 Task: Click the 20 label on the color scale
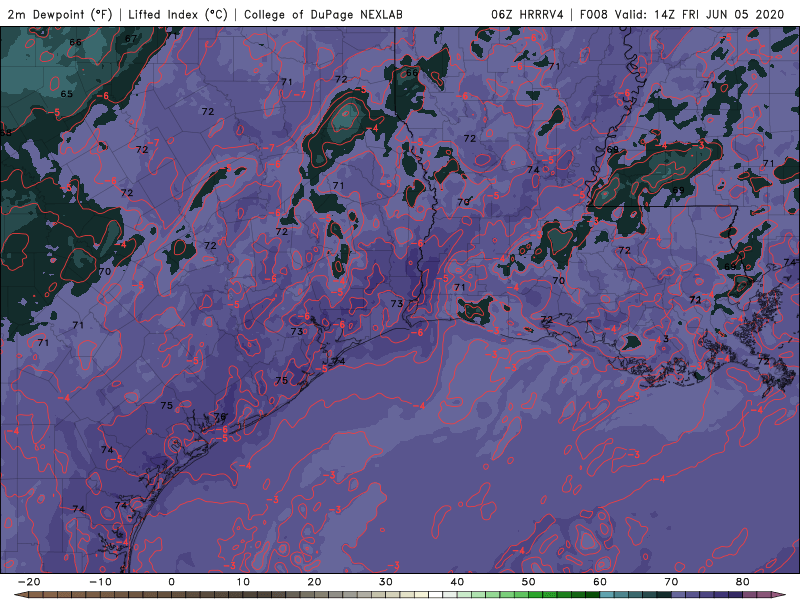[314, 582]
